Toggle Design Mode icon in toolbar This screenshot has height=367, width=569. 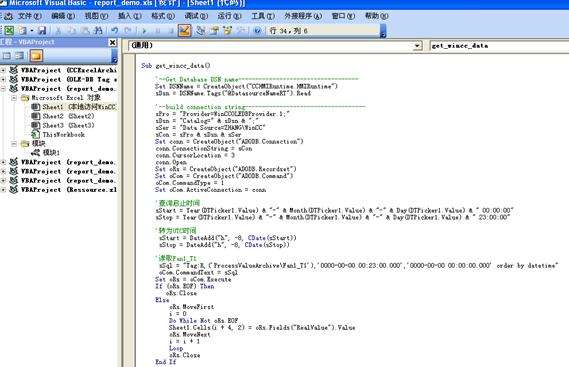pyautogui.click(x=184, y=30)
